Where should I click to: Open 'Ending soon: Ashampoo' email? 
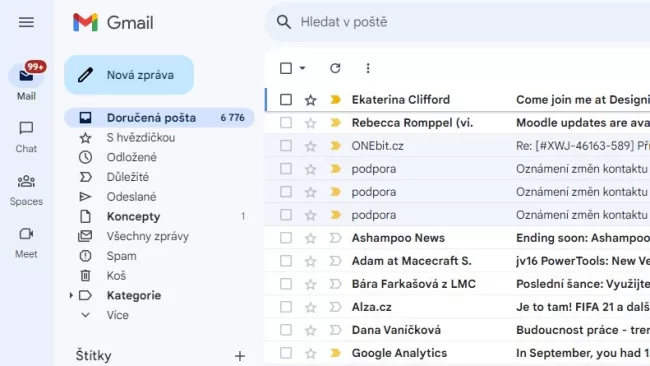pyautogui.click(x=583, y=238)
